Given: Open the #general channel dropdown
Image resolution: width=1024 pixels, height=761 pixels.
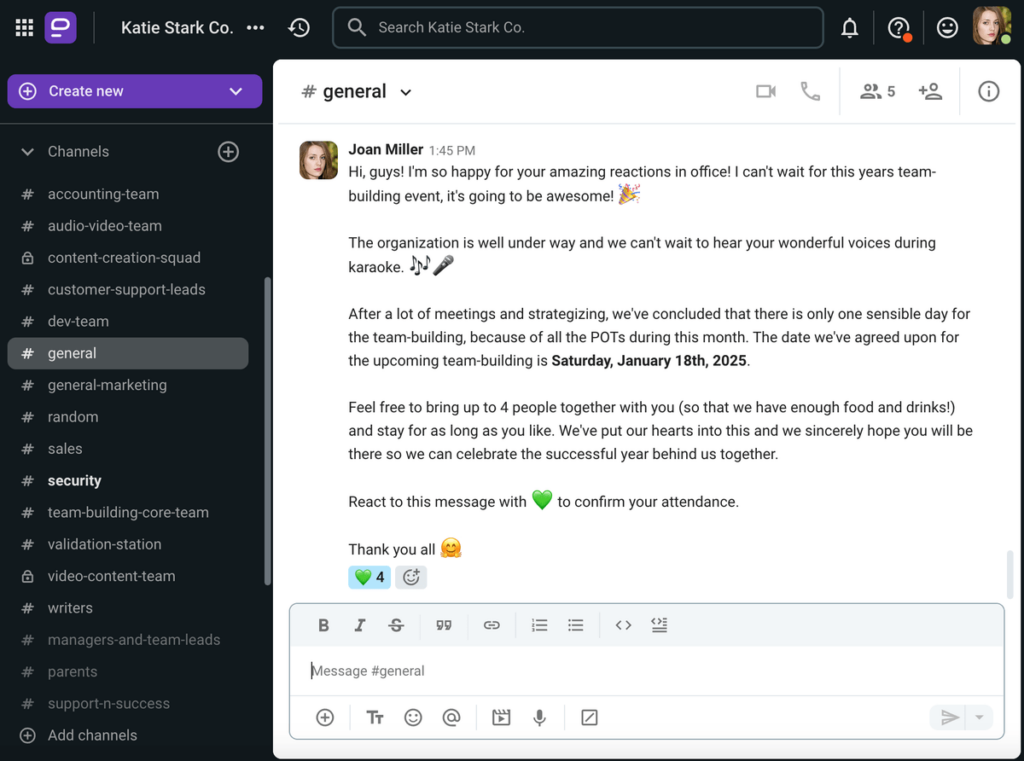Looking at the screenshot, I should (405, 91).
